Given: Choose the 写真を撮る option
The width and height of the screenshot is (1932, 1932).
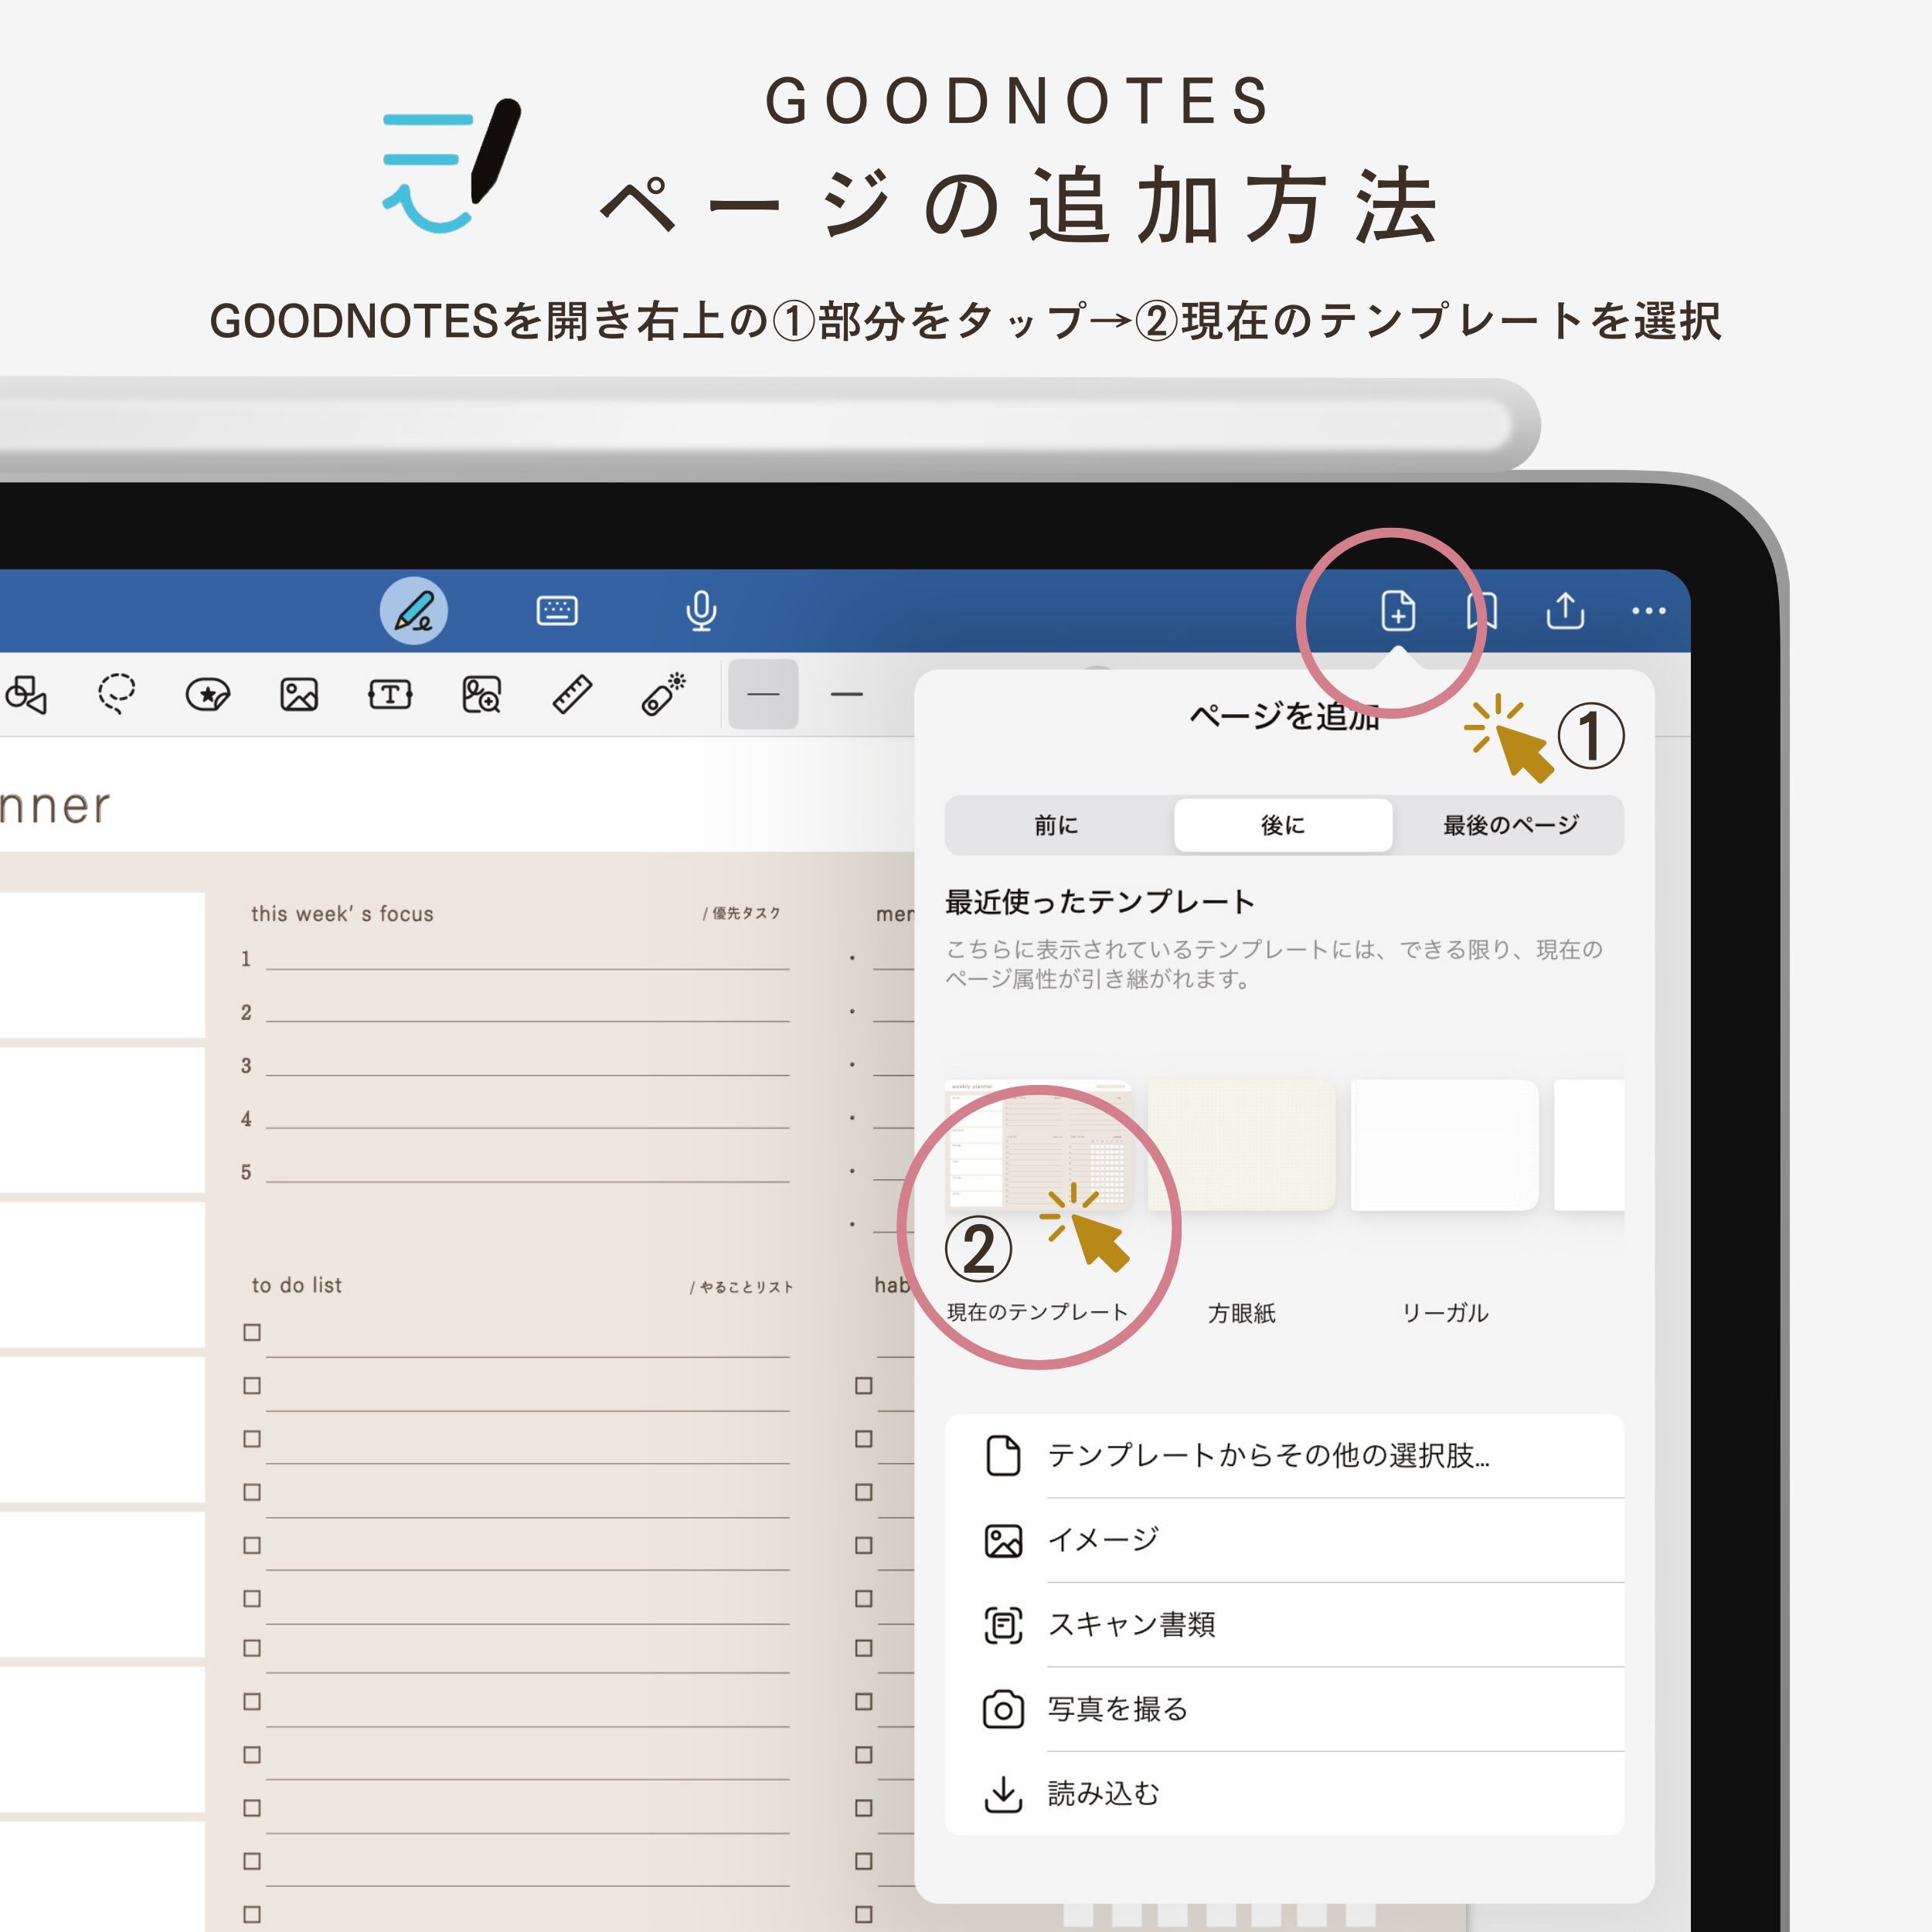Looking at the screenshot, I should pyautogui.click(x=1284, y=1709).
